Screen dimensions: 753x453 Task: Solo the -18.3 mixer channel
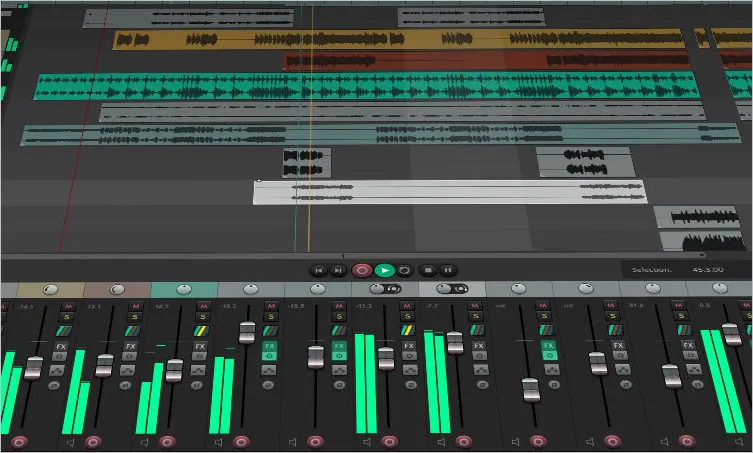click(271, 317)
